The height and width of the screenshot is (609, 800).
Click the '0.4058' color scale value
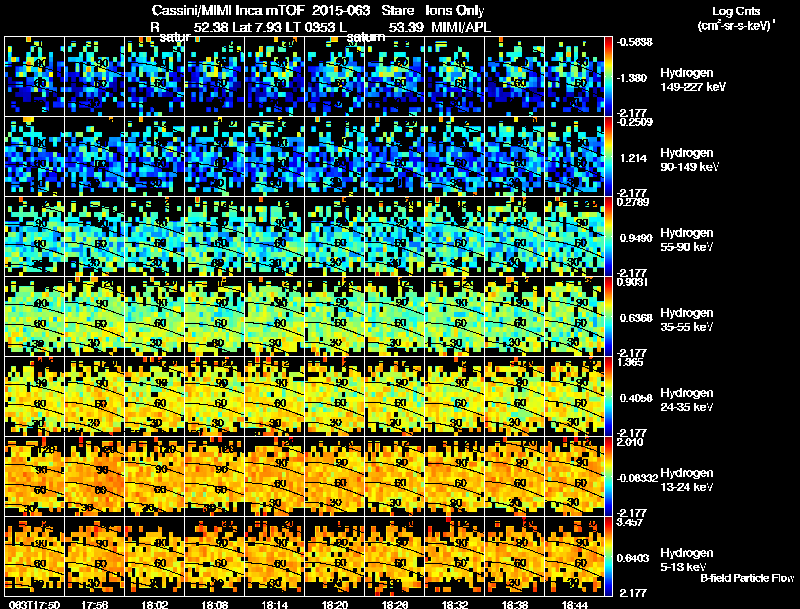tap(636, 398)
